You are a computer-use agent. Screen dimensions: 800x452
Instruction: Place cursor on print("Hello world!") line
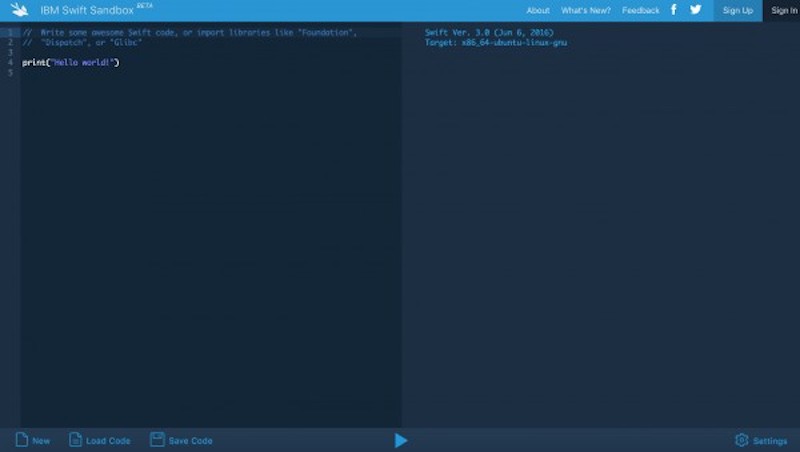tap(70, 62)
